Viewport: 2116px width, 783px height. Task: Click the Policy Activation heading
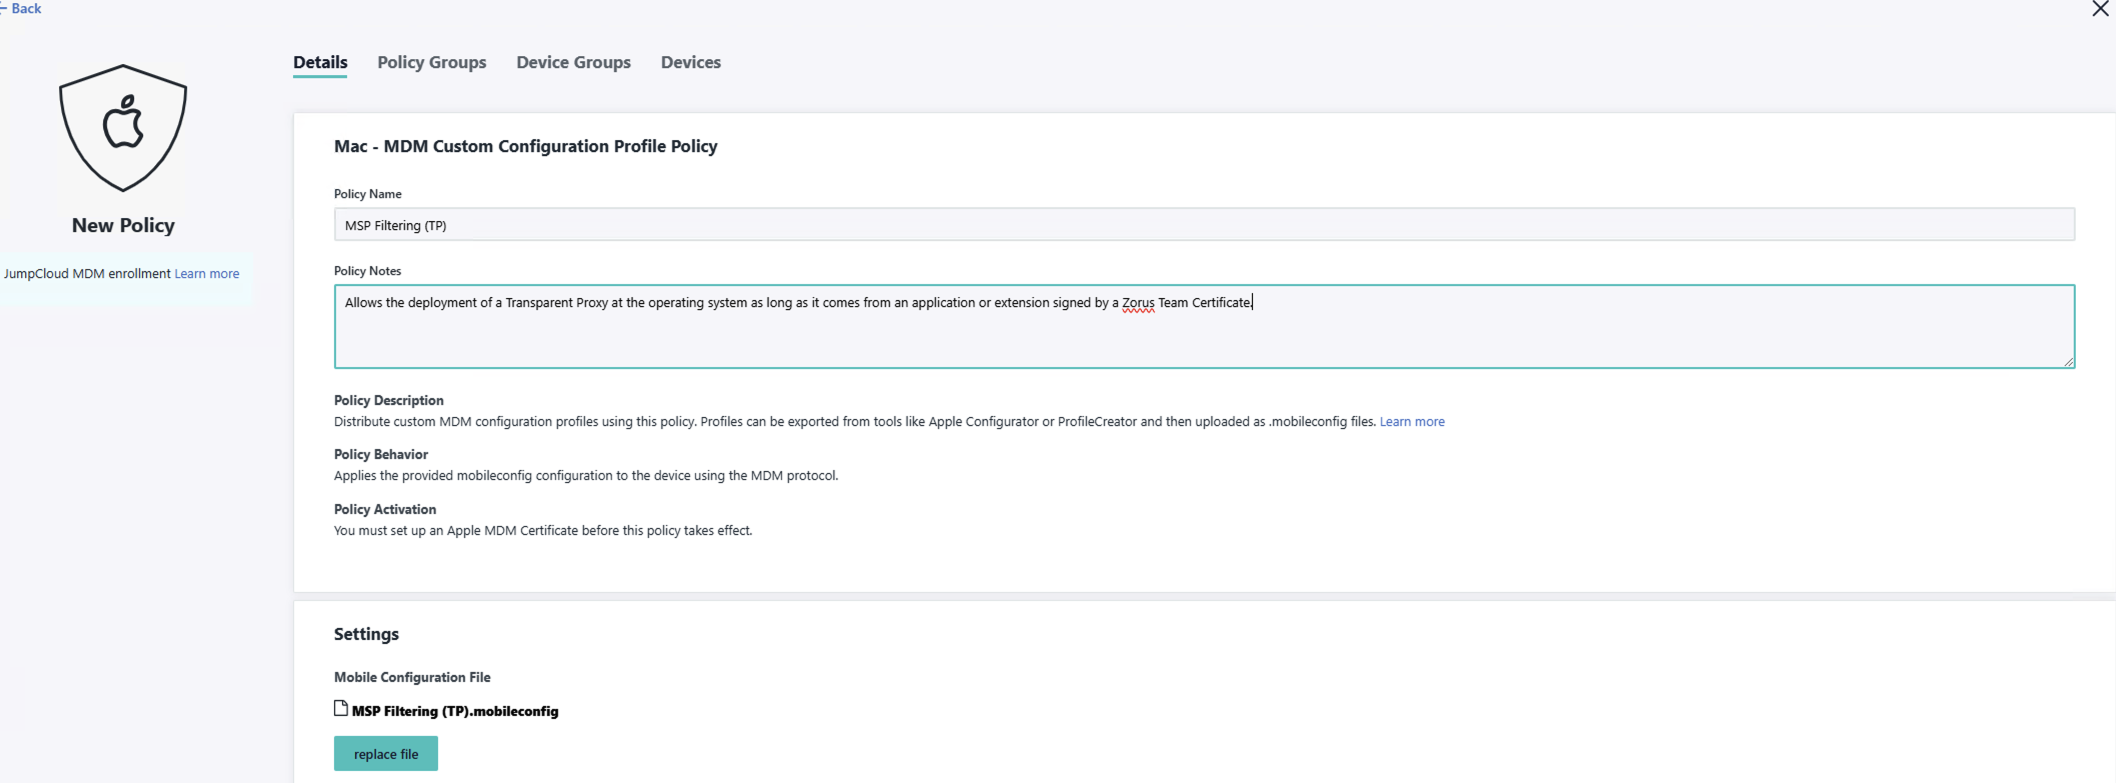385,509
